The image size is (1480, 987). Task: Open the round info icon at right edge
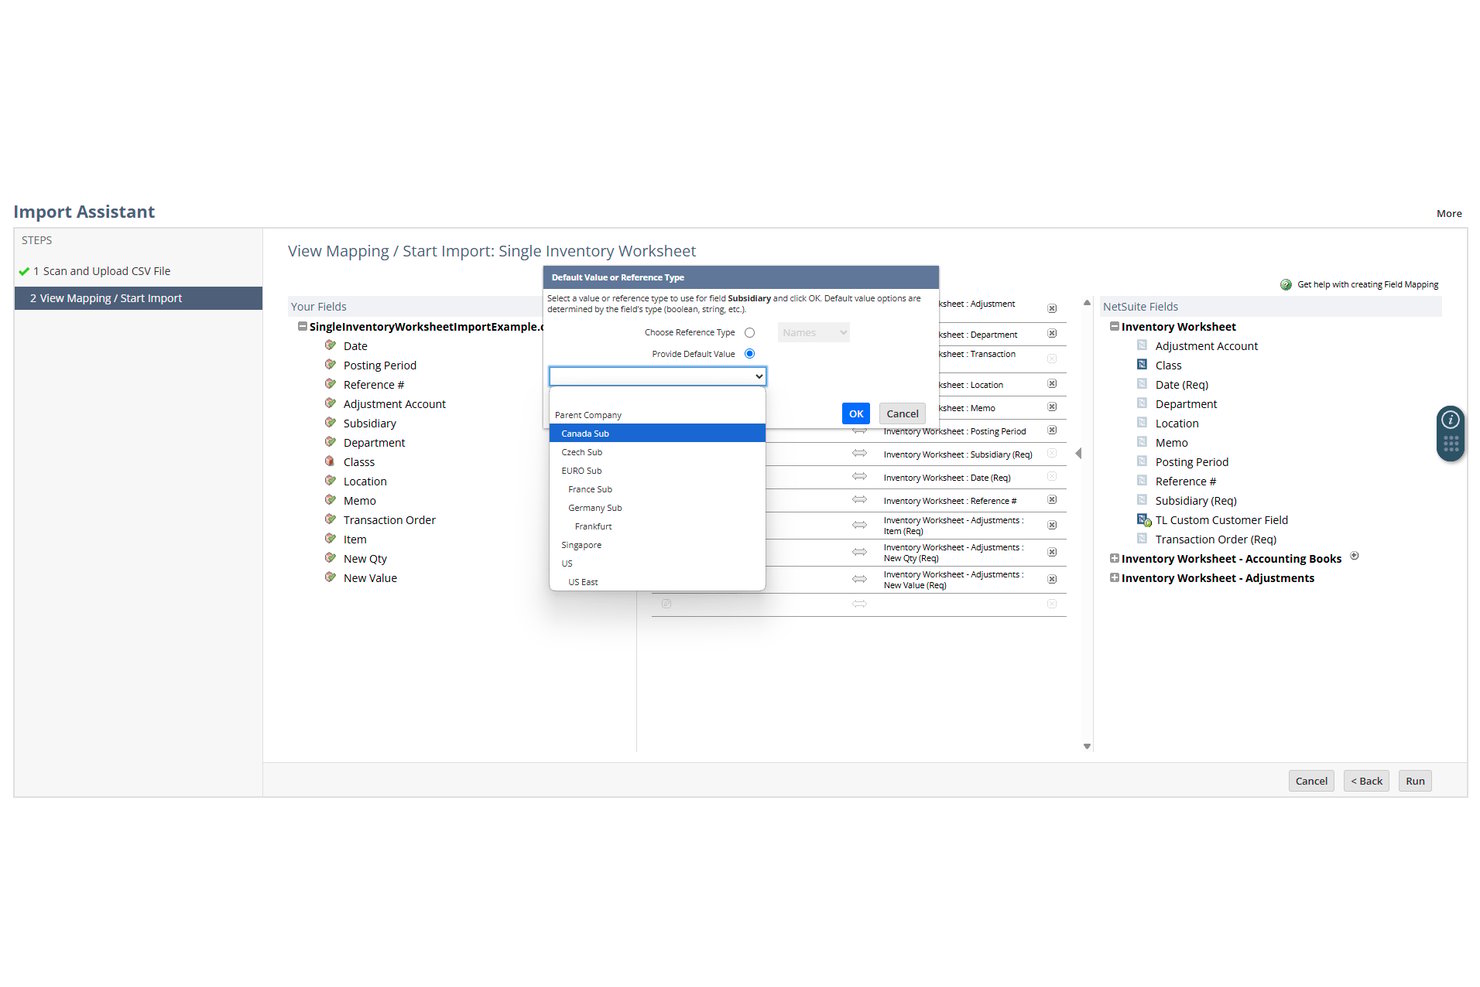(1451, 420)
